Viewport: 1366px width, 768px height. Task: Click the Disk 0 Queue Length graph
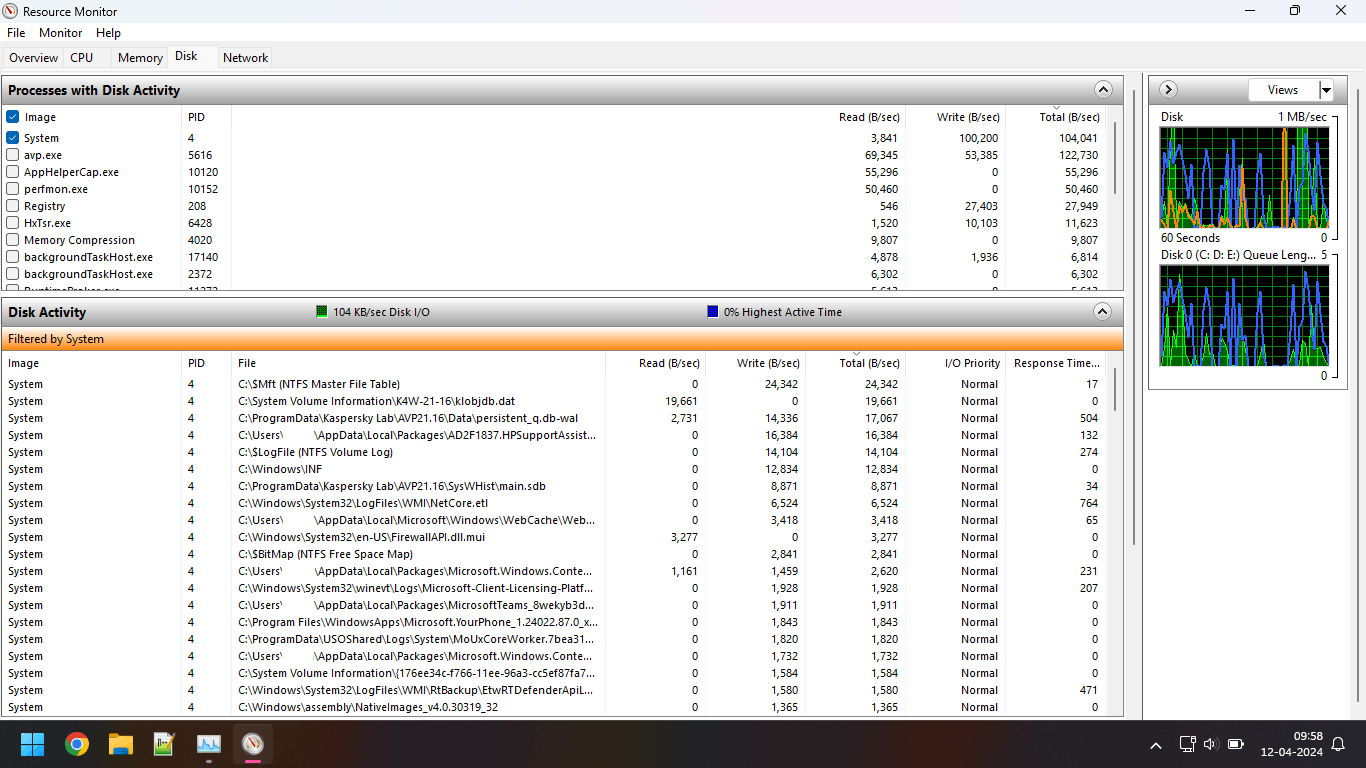1244,315
